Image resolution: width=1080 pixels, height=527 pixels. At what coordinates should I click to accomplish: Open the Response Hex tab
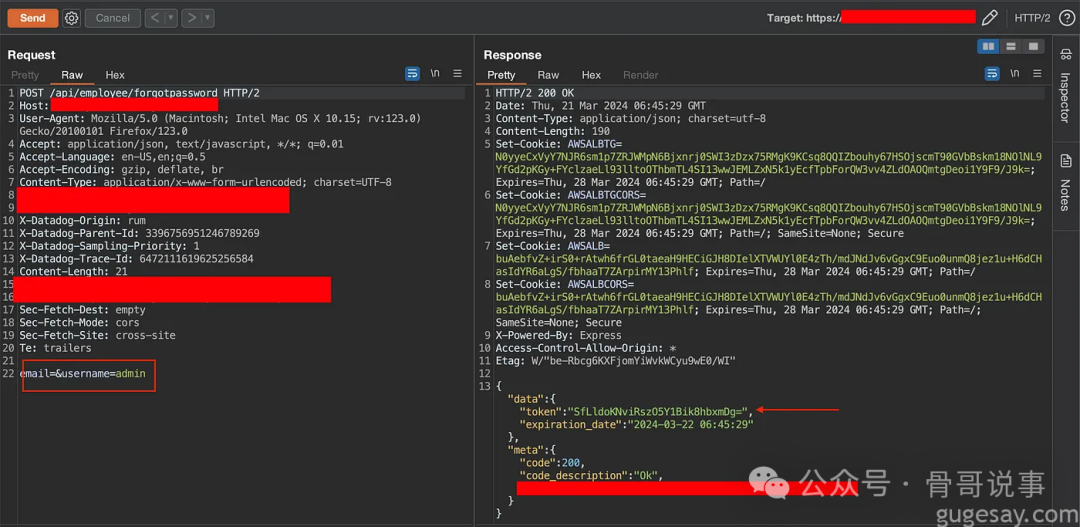pyautogui.click(x=591, y=75)
